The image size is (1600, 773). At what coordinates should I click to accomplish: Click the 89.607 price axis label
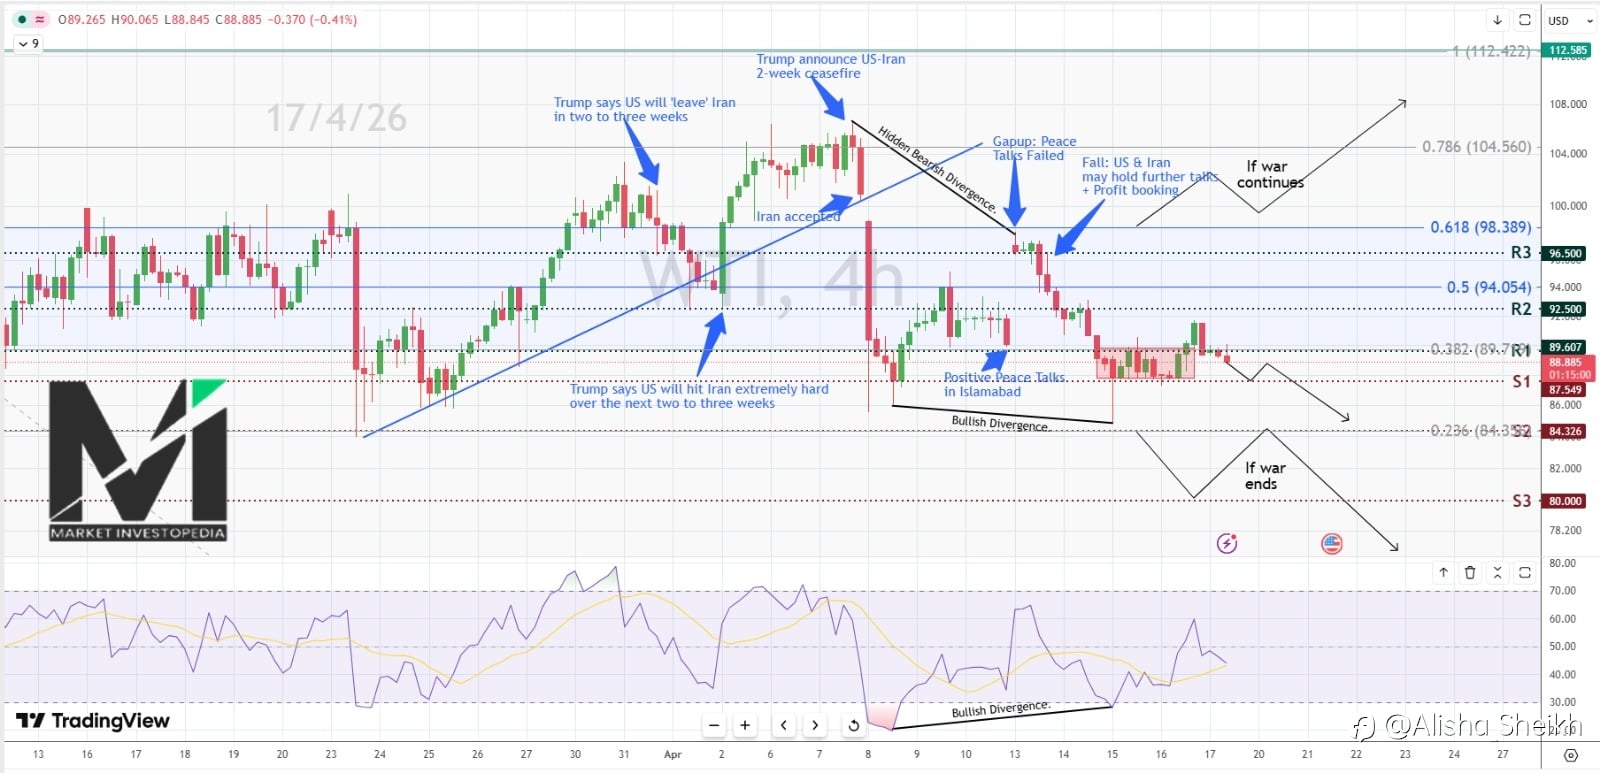click(x=1565, y=347)
